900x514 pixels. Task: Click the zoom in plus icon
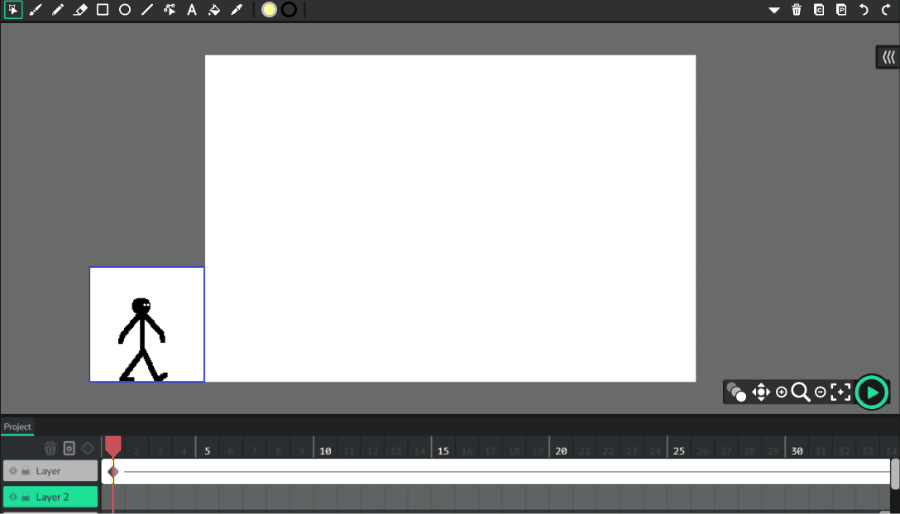[x=781, y=392]
